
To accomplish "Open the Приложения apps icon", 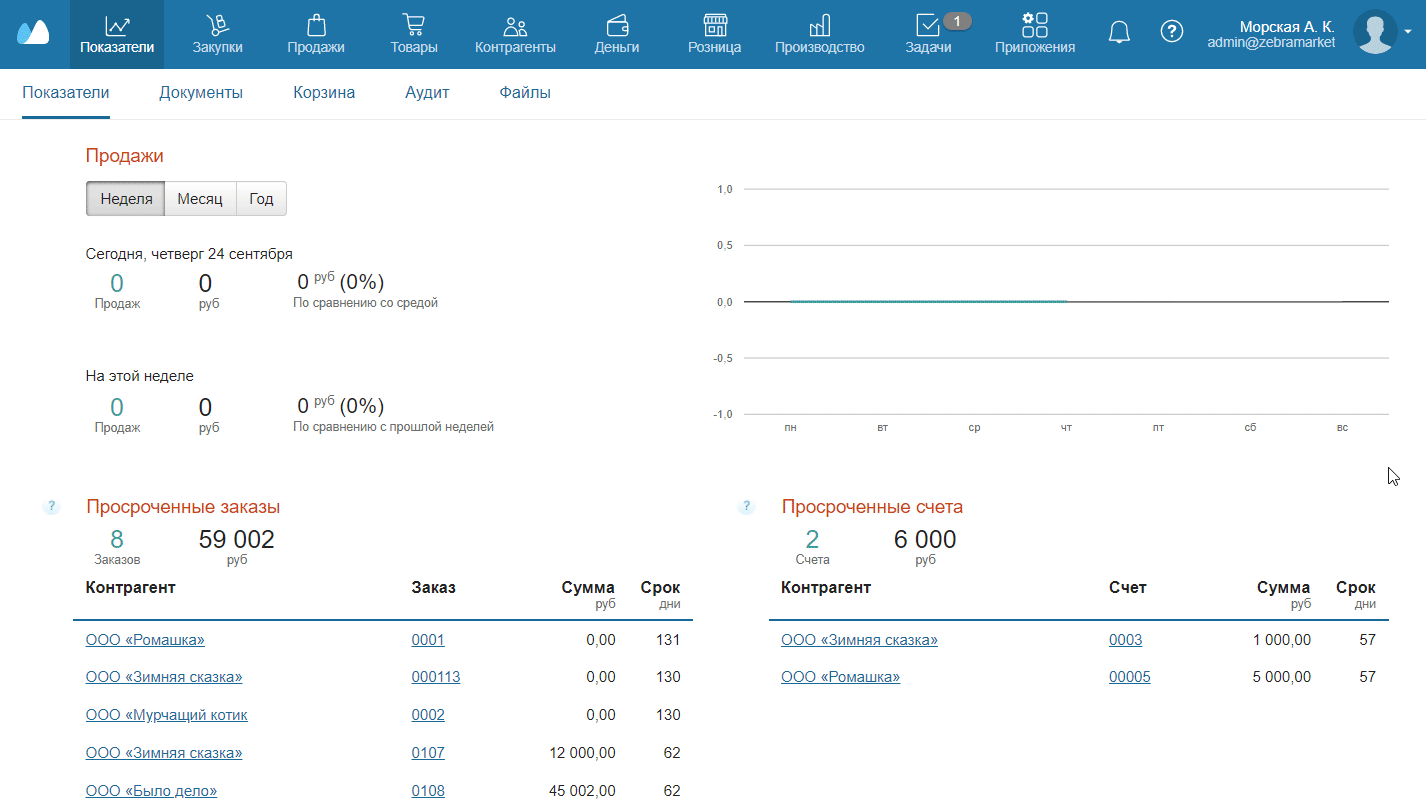I will tap(1035, 26).
